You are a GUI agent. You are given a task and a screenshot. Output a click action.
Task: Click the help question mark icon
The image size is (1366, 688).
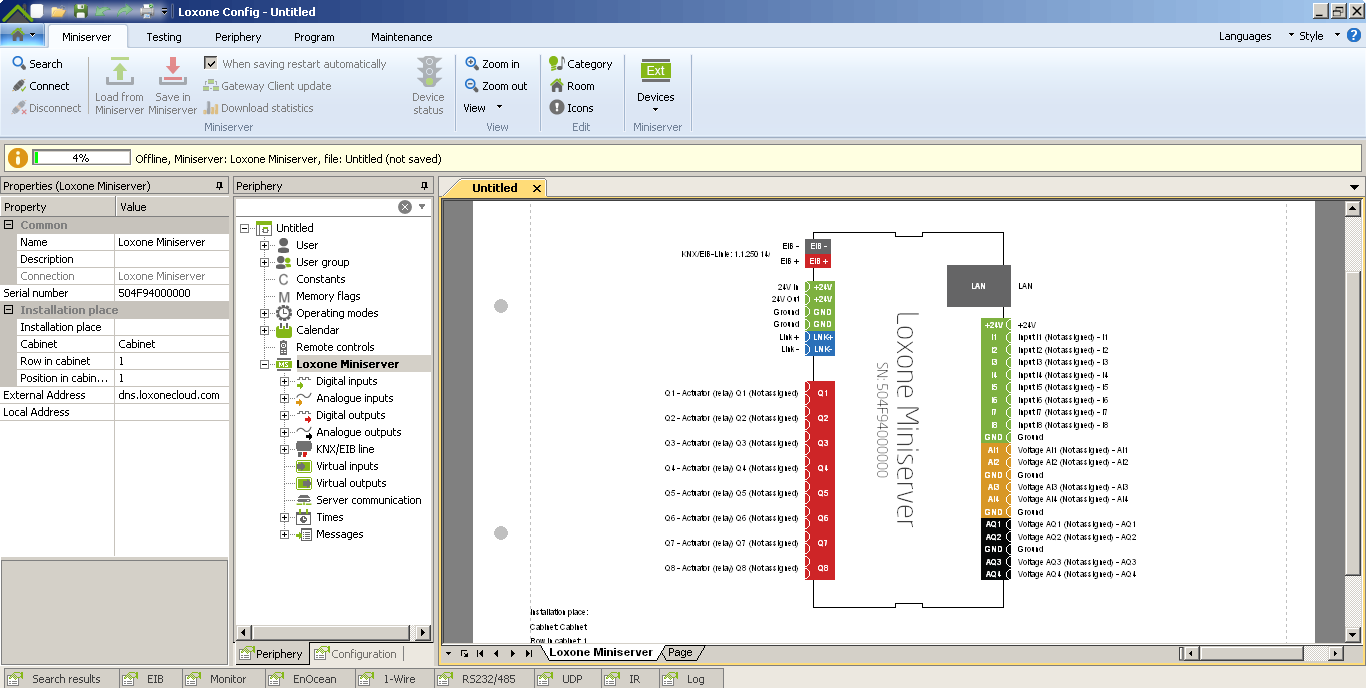click(1355, 36)
